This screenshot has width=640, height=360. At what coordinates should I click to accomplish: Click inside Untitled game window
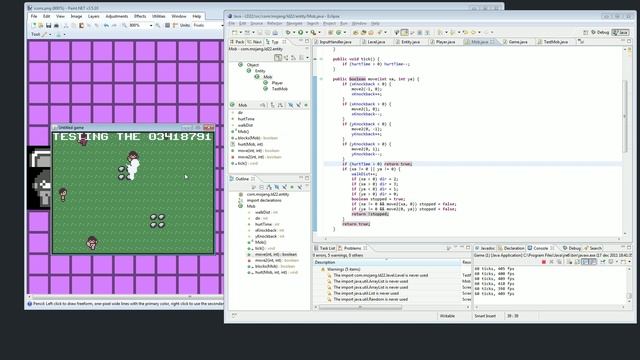(133, 192)
